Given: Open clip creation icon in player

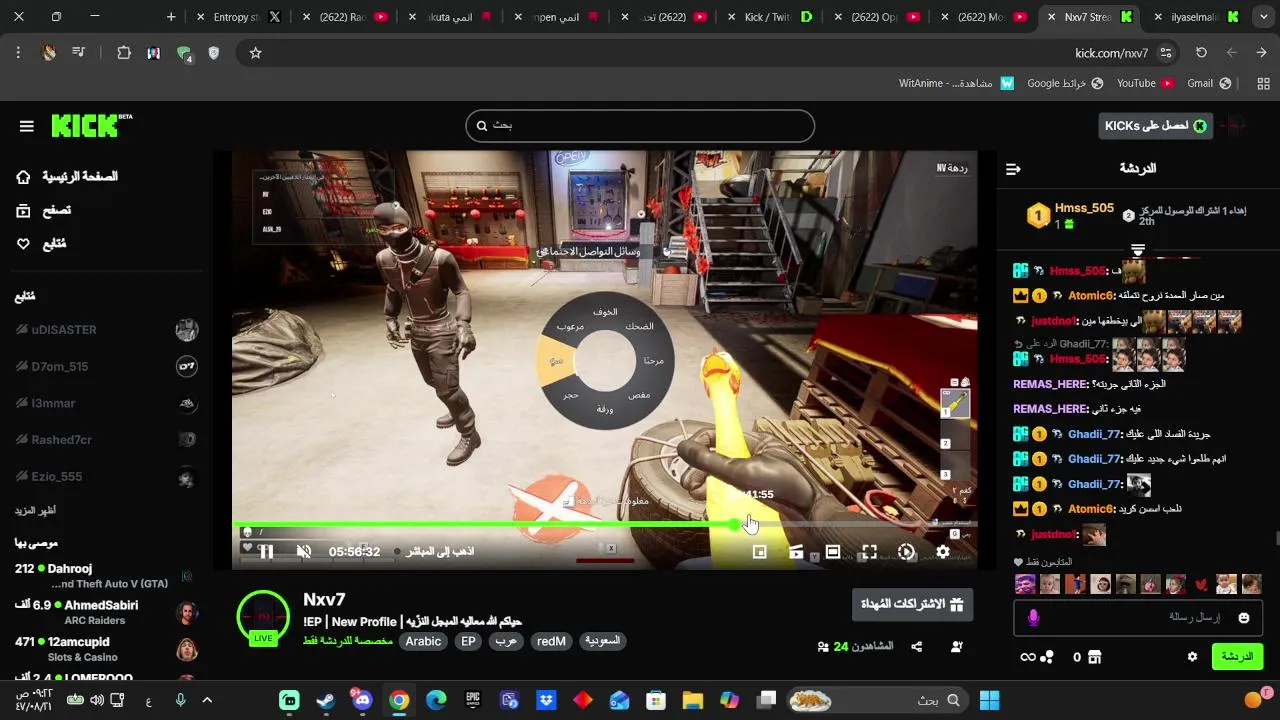Looking at the screenshot, I should point(796,552).
